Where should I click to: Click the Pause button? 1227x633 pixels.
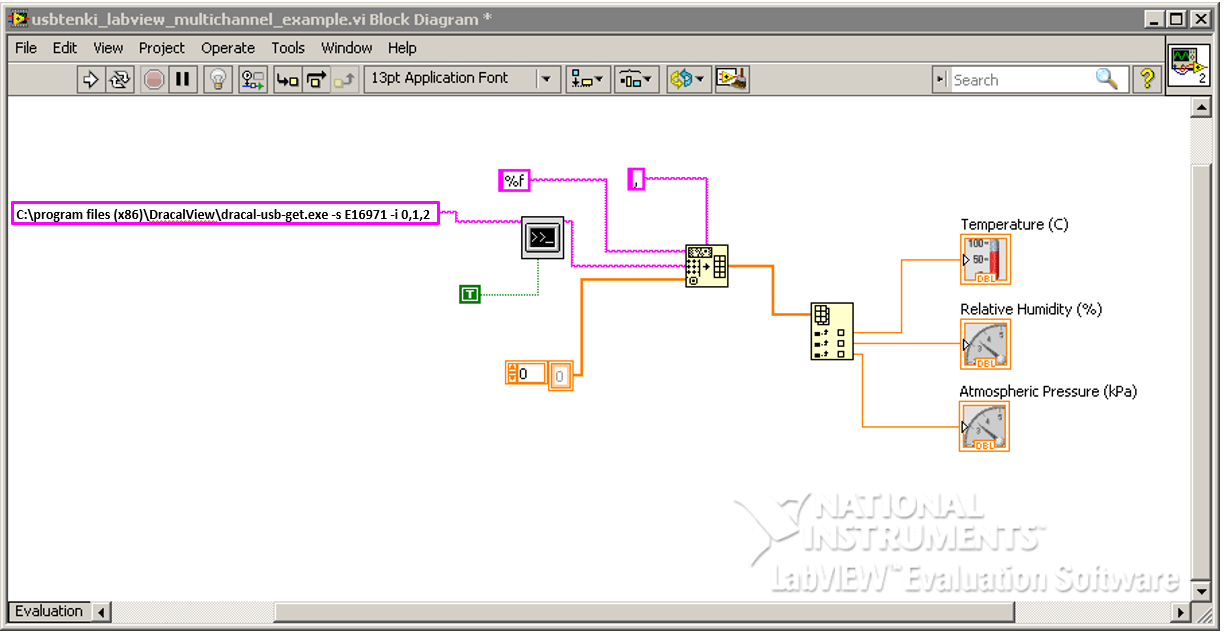tap(183, 80)
